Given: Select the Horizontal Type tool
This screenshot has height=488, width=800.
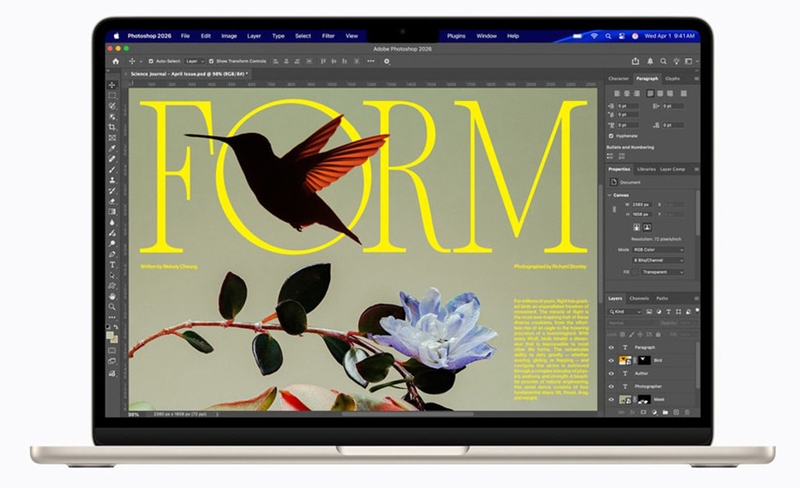Looking at the screenshot, I should click(x=112, y=264).
